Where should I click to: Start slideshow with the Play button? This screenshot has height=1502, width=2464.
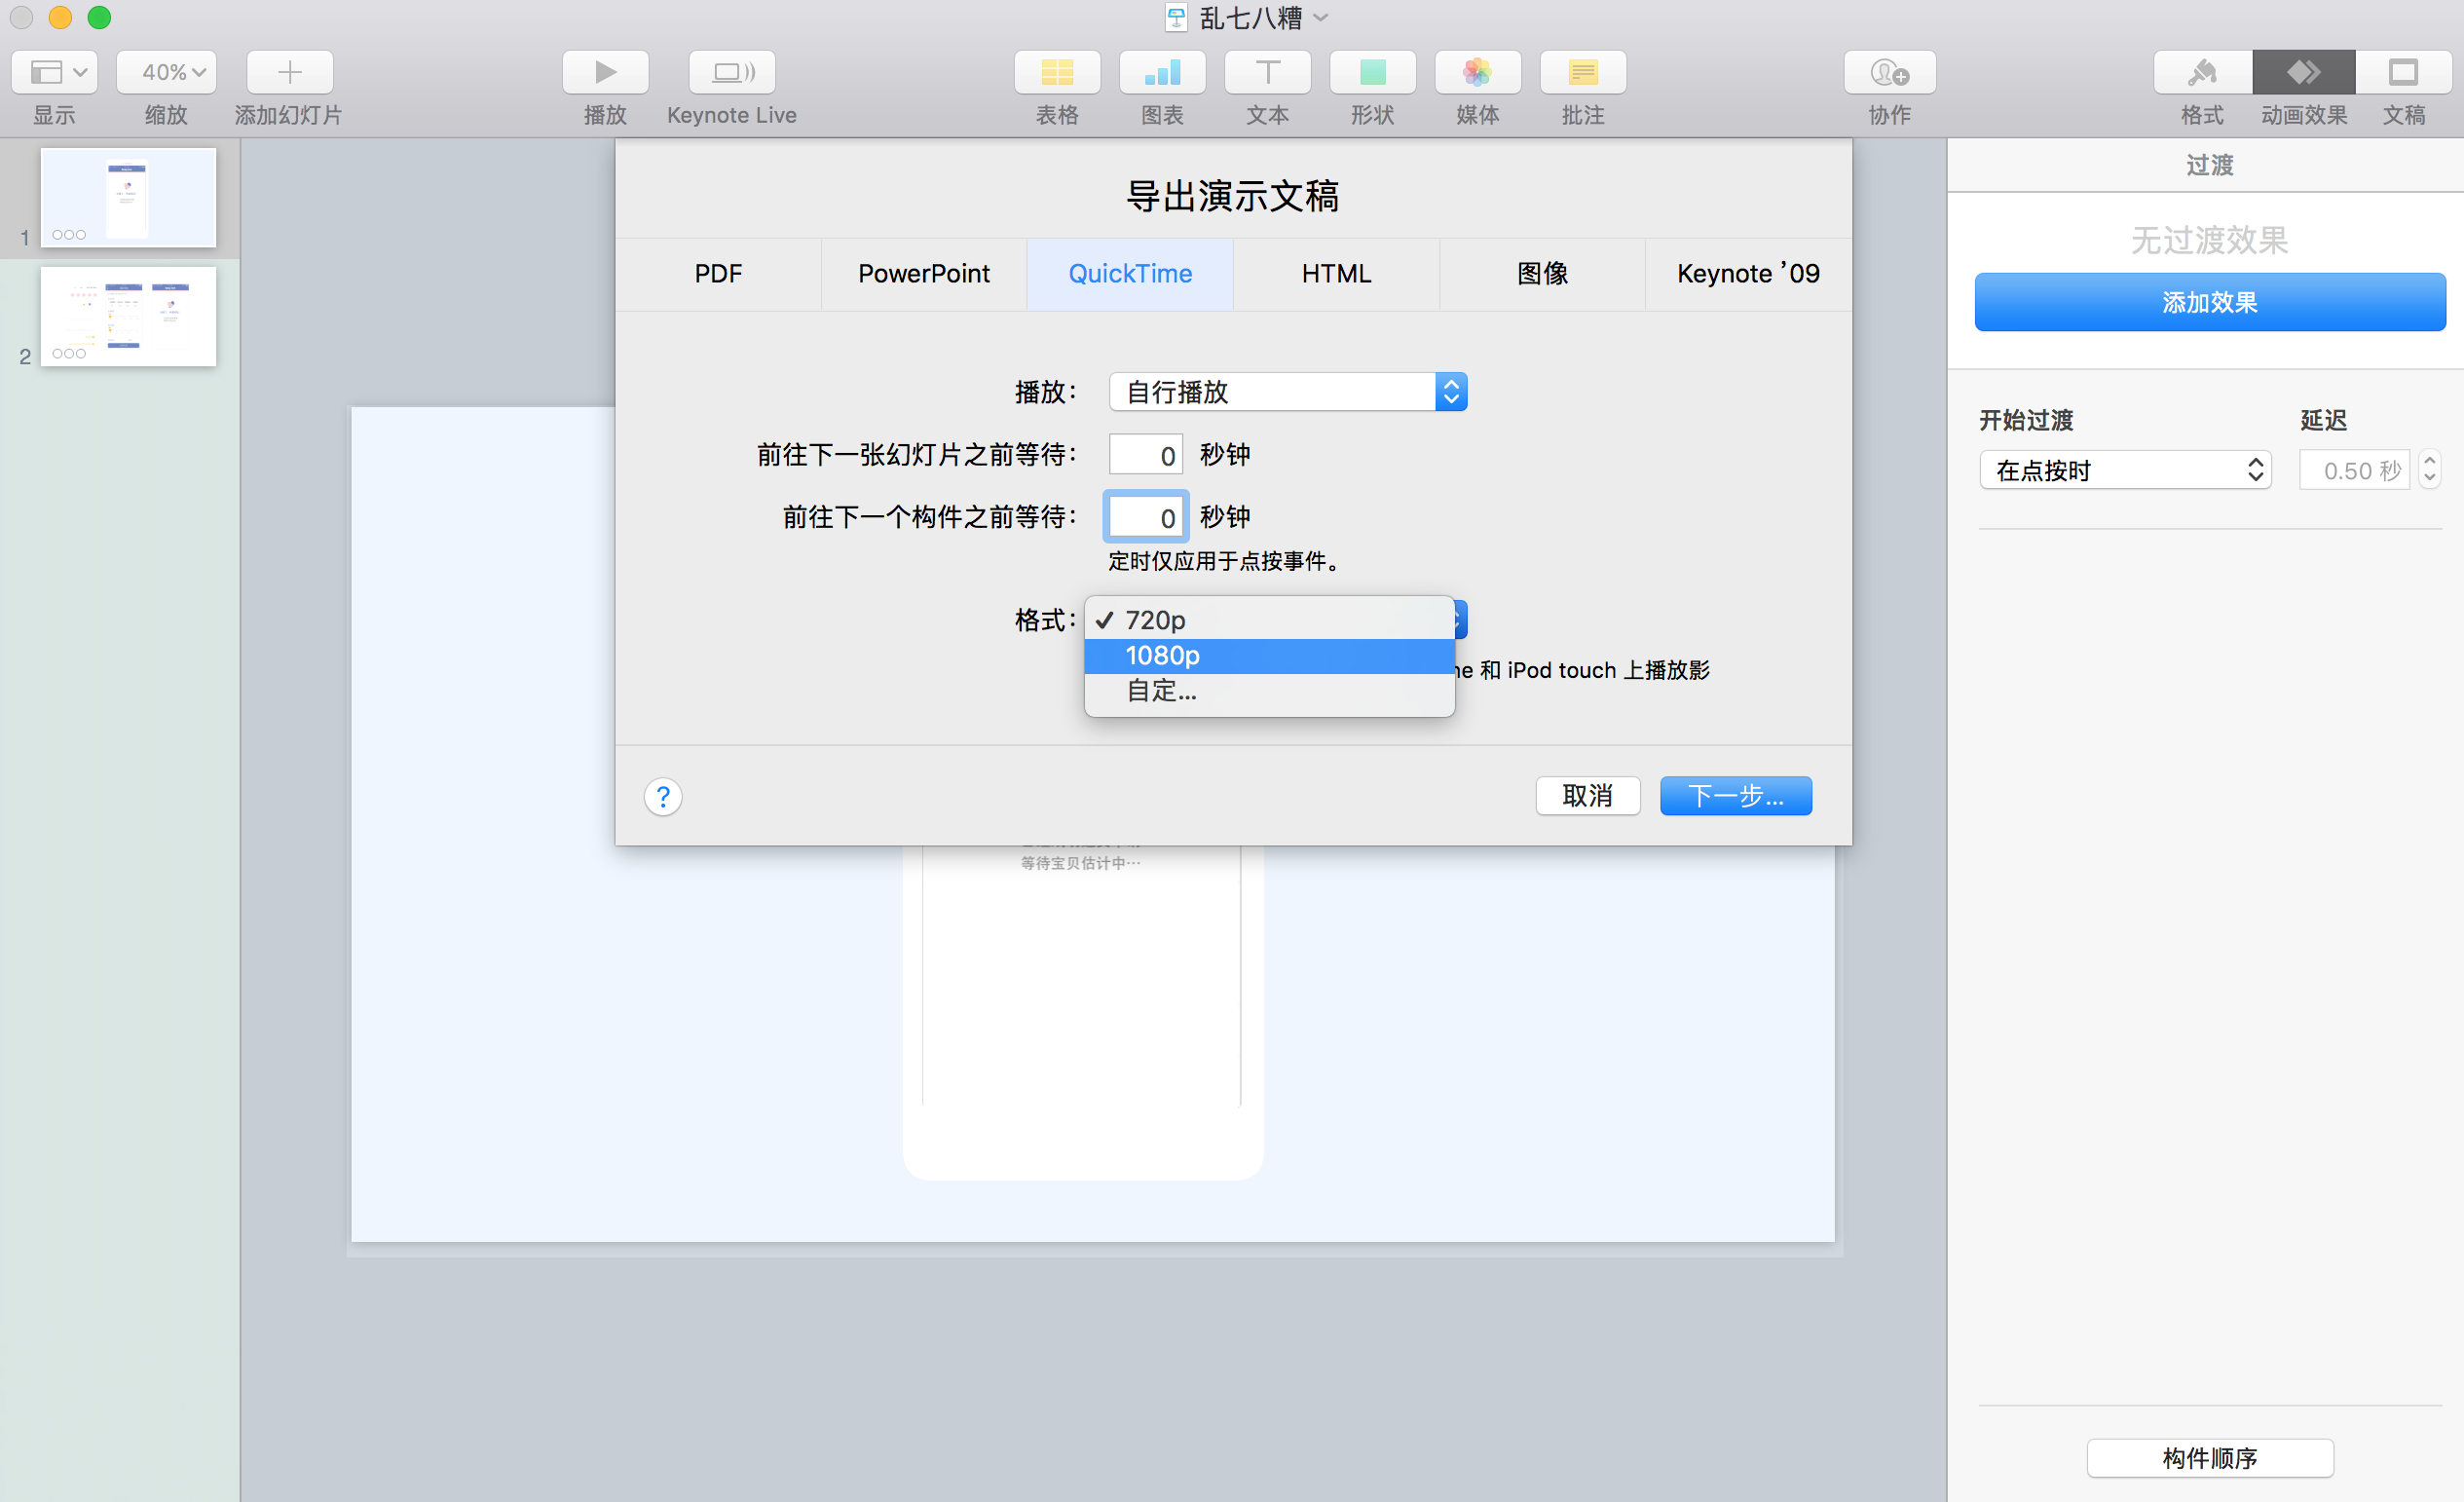pos(605,72)
